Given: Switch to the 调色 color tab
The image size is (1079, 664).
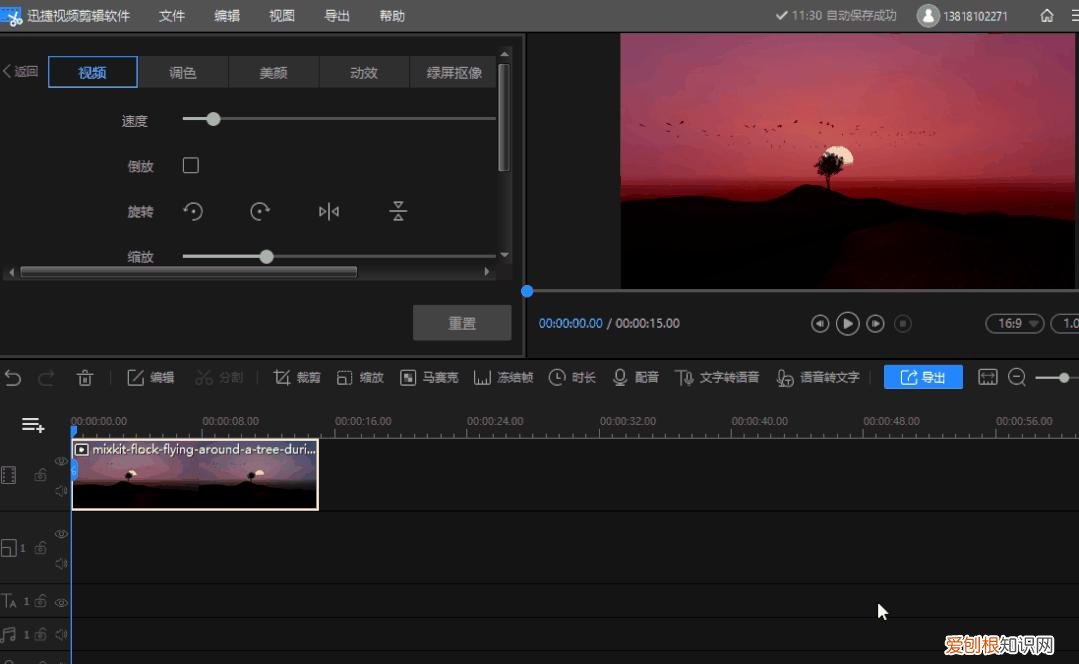Looking at the screenshot, I should (183, 72).
